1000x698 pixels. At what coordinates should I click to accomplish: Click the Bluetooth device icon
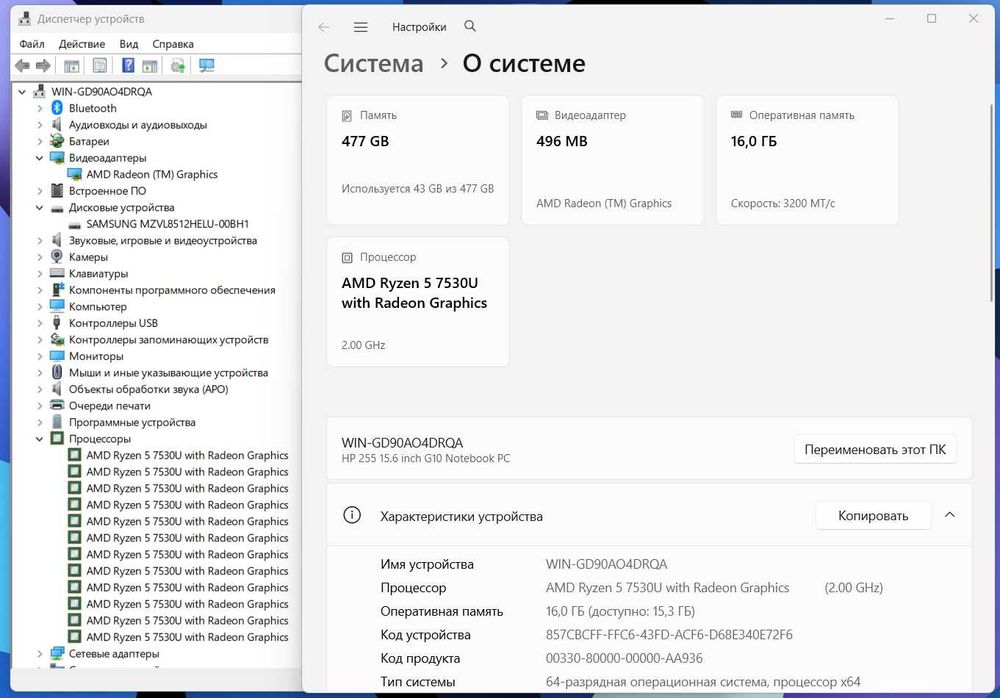click(57, 108)
